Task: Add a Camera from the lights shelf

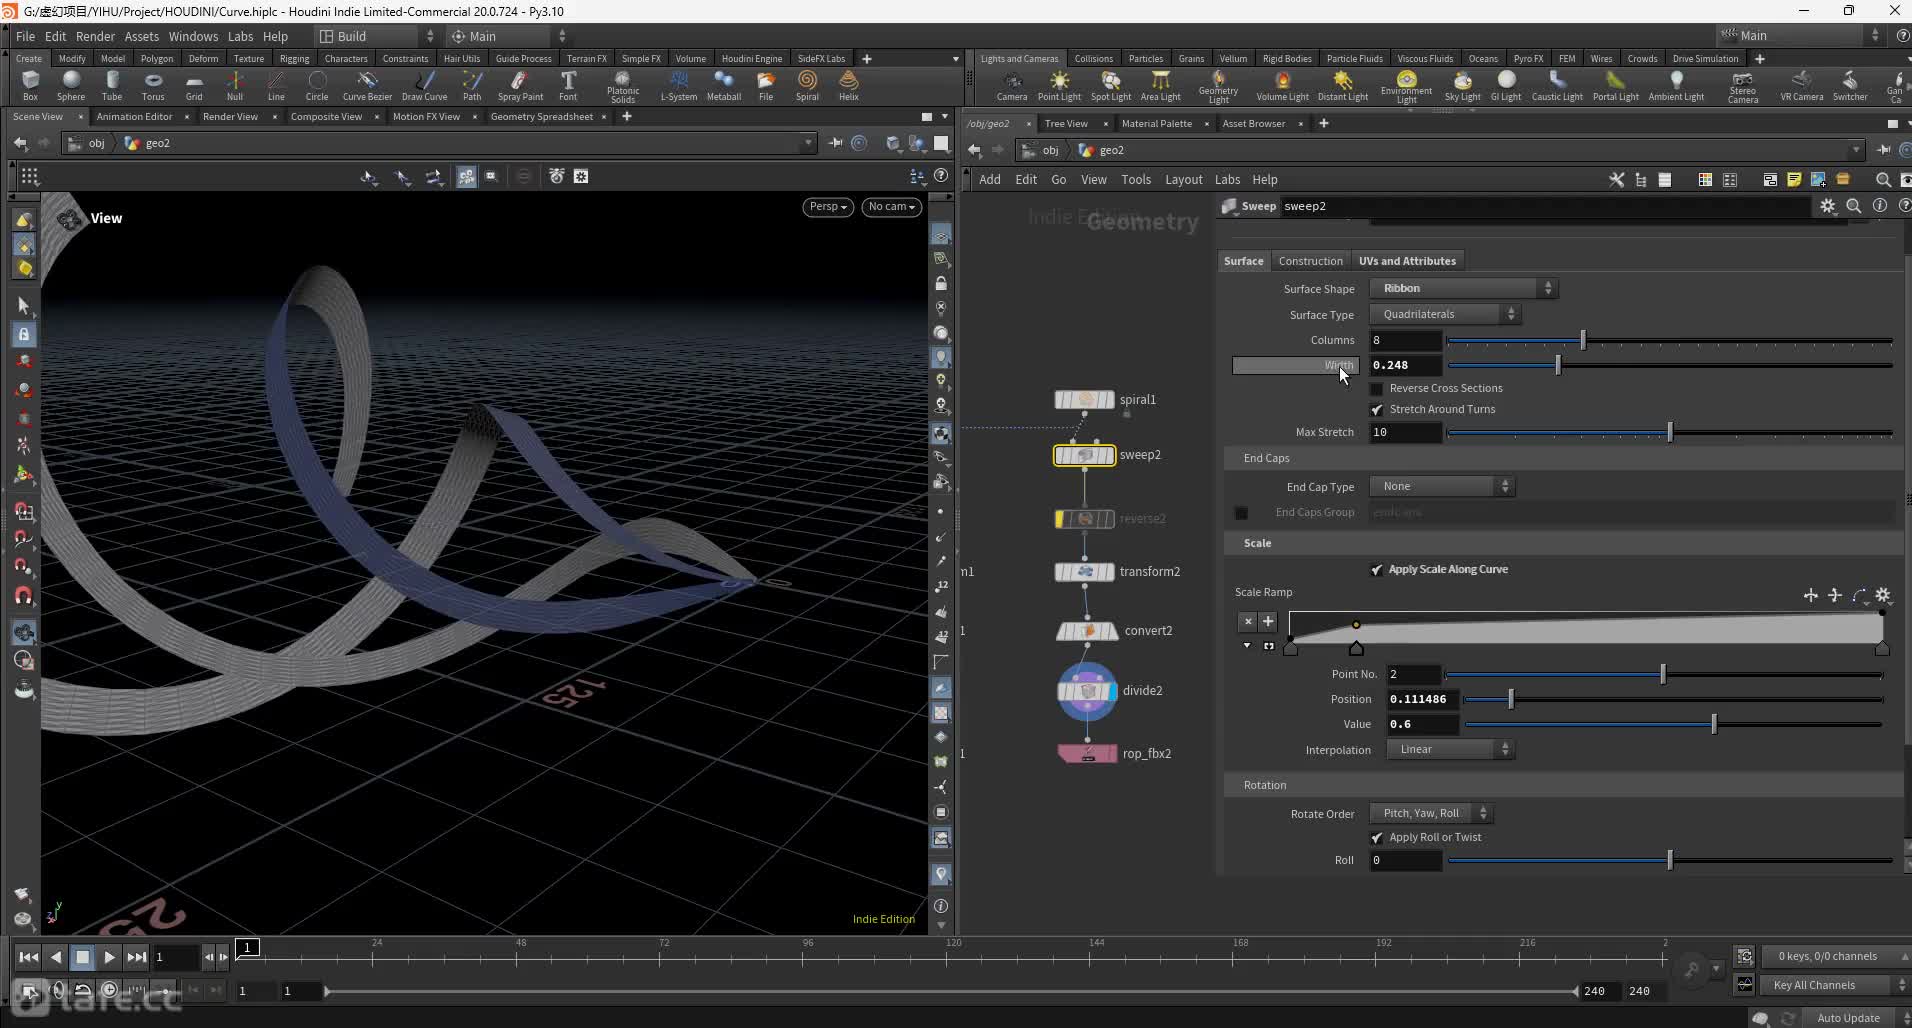Action: coord(1012,86)
